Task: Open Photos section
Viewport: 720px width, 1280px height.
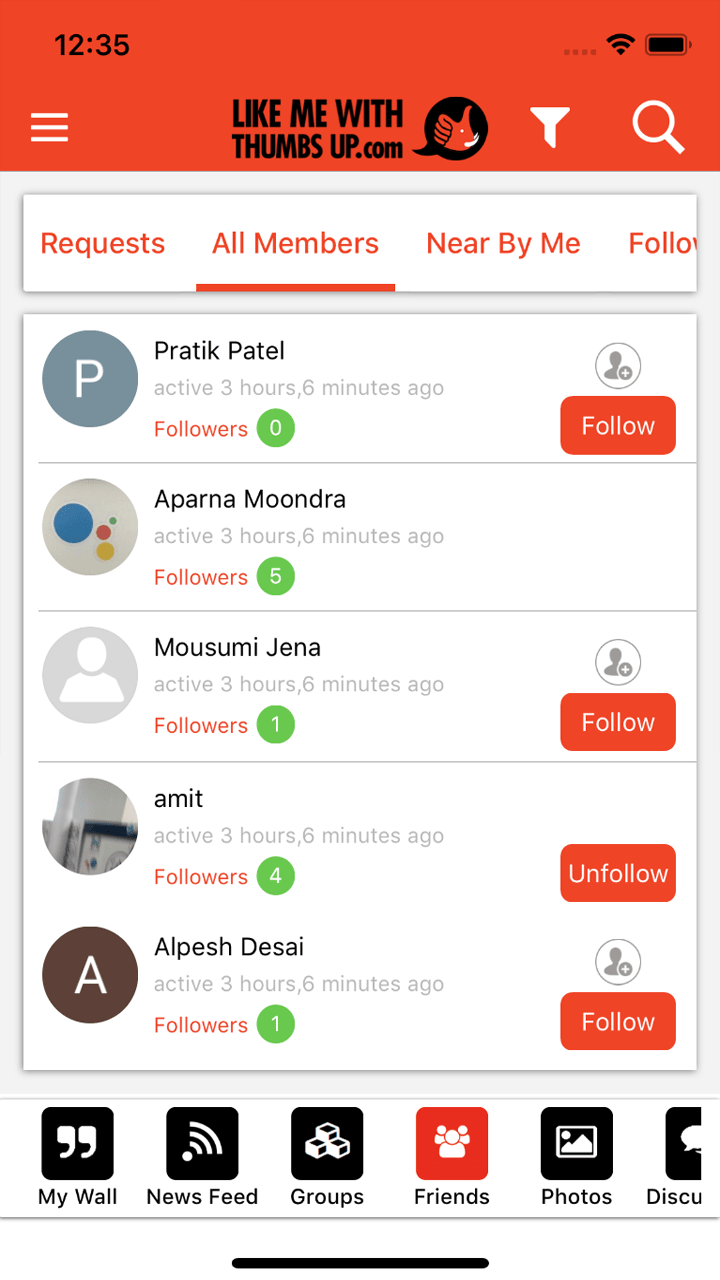Action: (x=576, y=1156)
